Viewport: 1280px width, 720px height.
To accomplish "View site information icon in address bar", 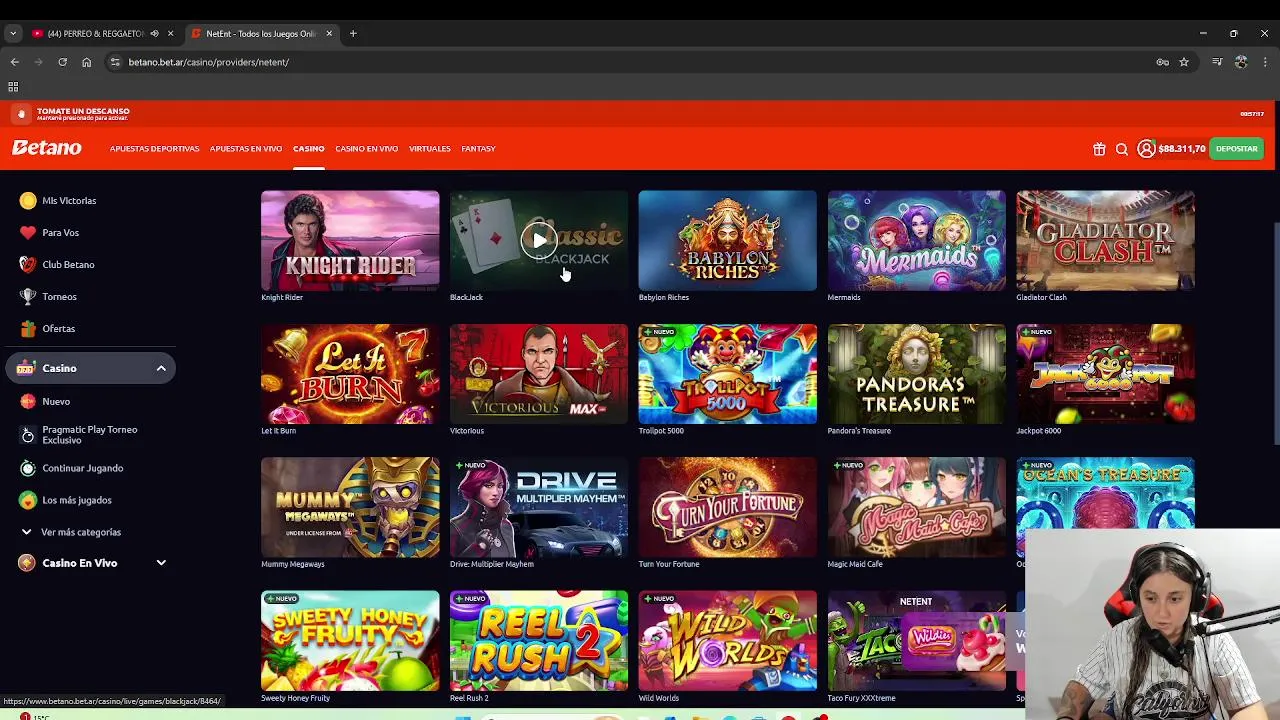I will (x=115, y=62).
